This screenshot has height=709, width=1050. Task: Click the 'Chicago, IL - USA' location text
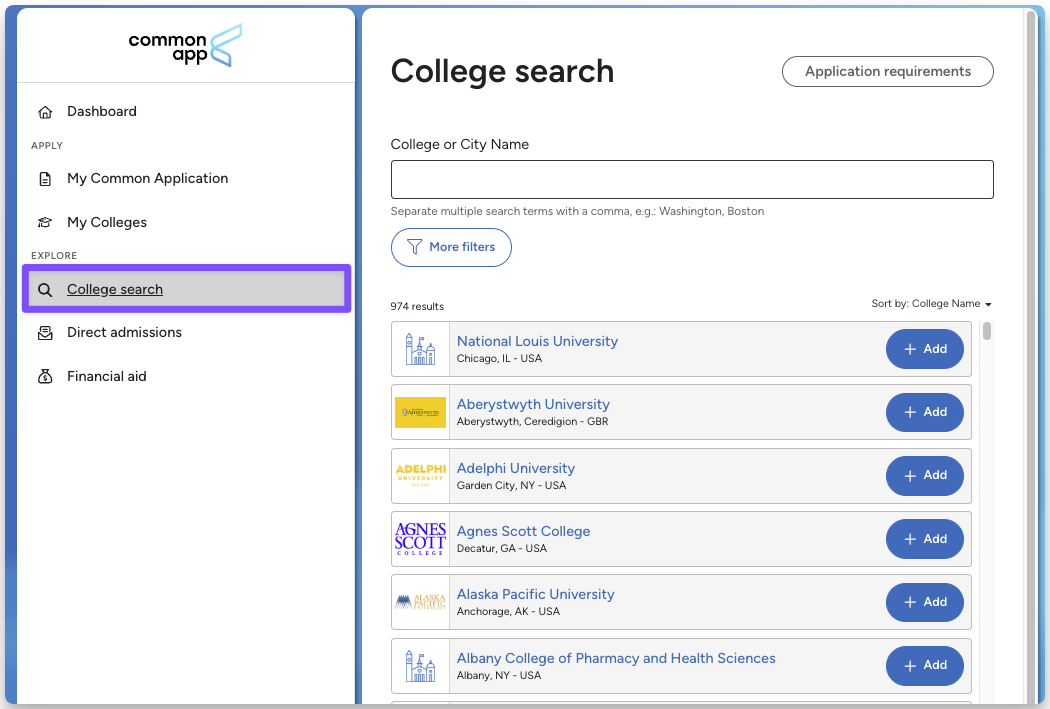pyautogui.click(x=500, y=359)
